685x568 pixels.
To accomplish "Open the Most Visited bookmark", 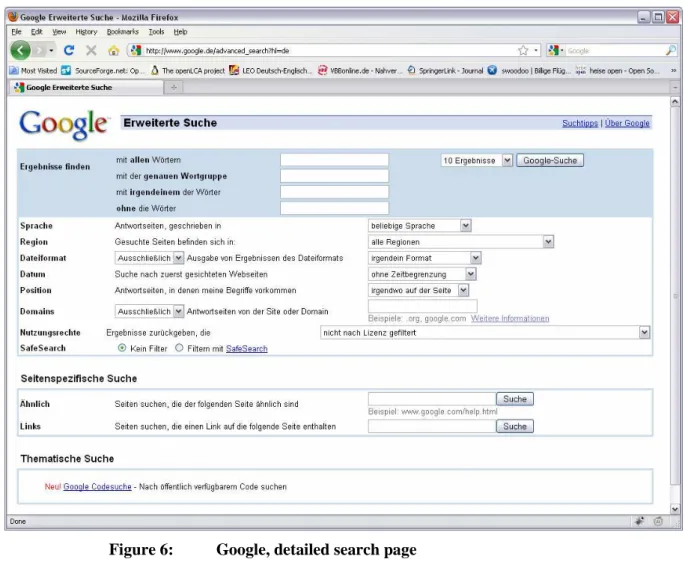I will point(33,70).
